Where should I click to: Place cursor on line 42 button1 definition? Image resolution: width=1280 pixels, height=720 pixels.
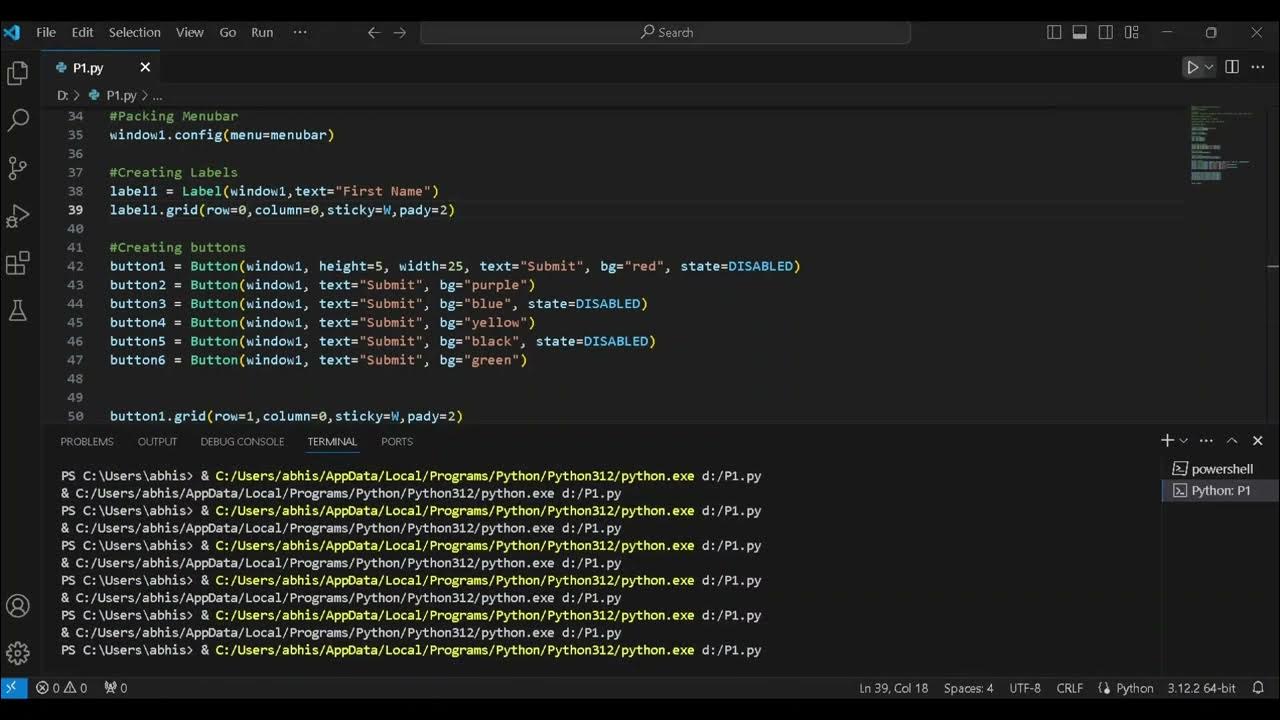pyautogui.click(x=455, y=266)
